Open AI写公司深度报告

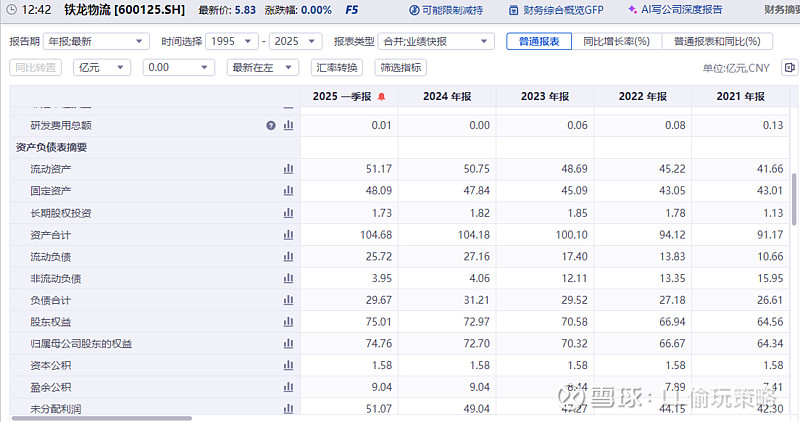point(676,10)
